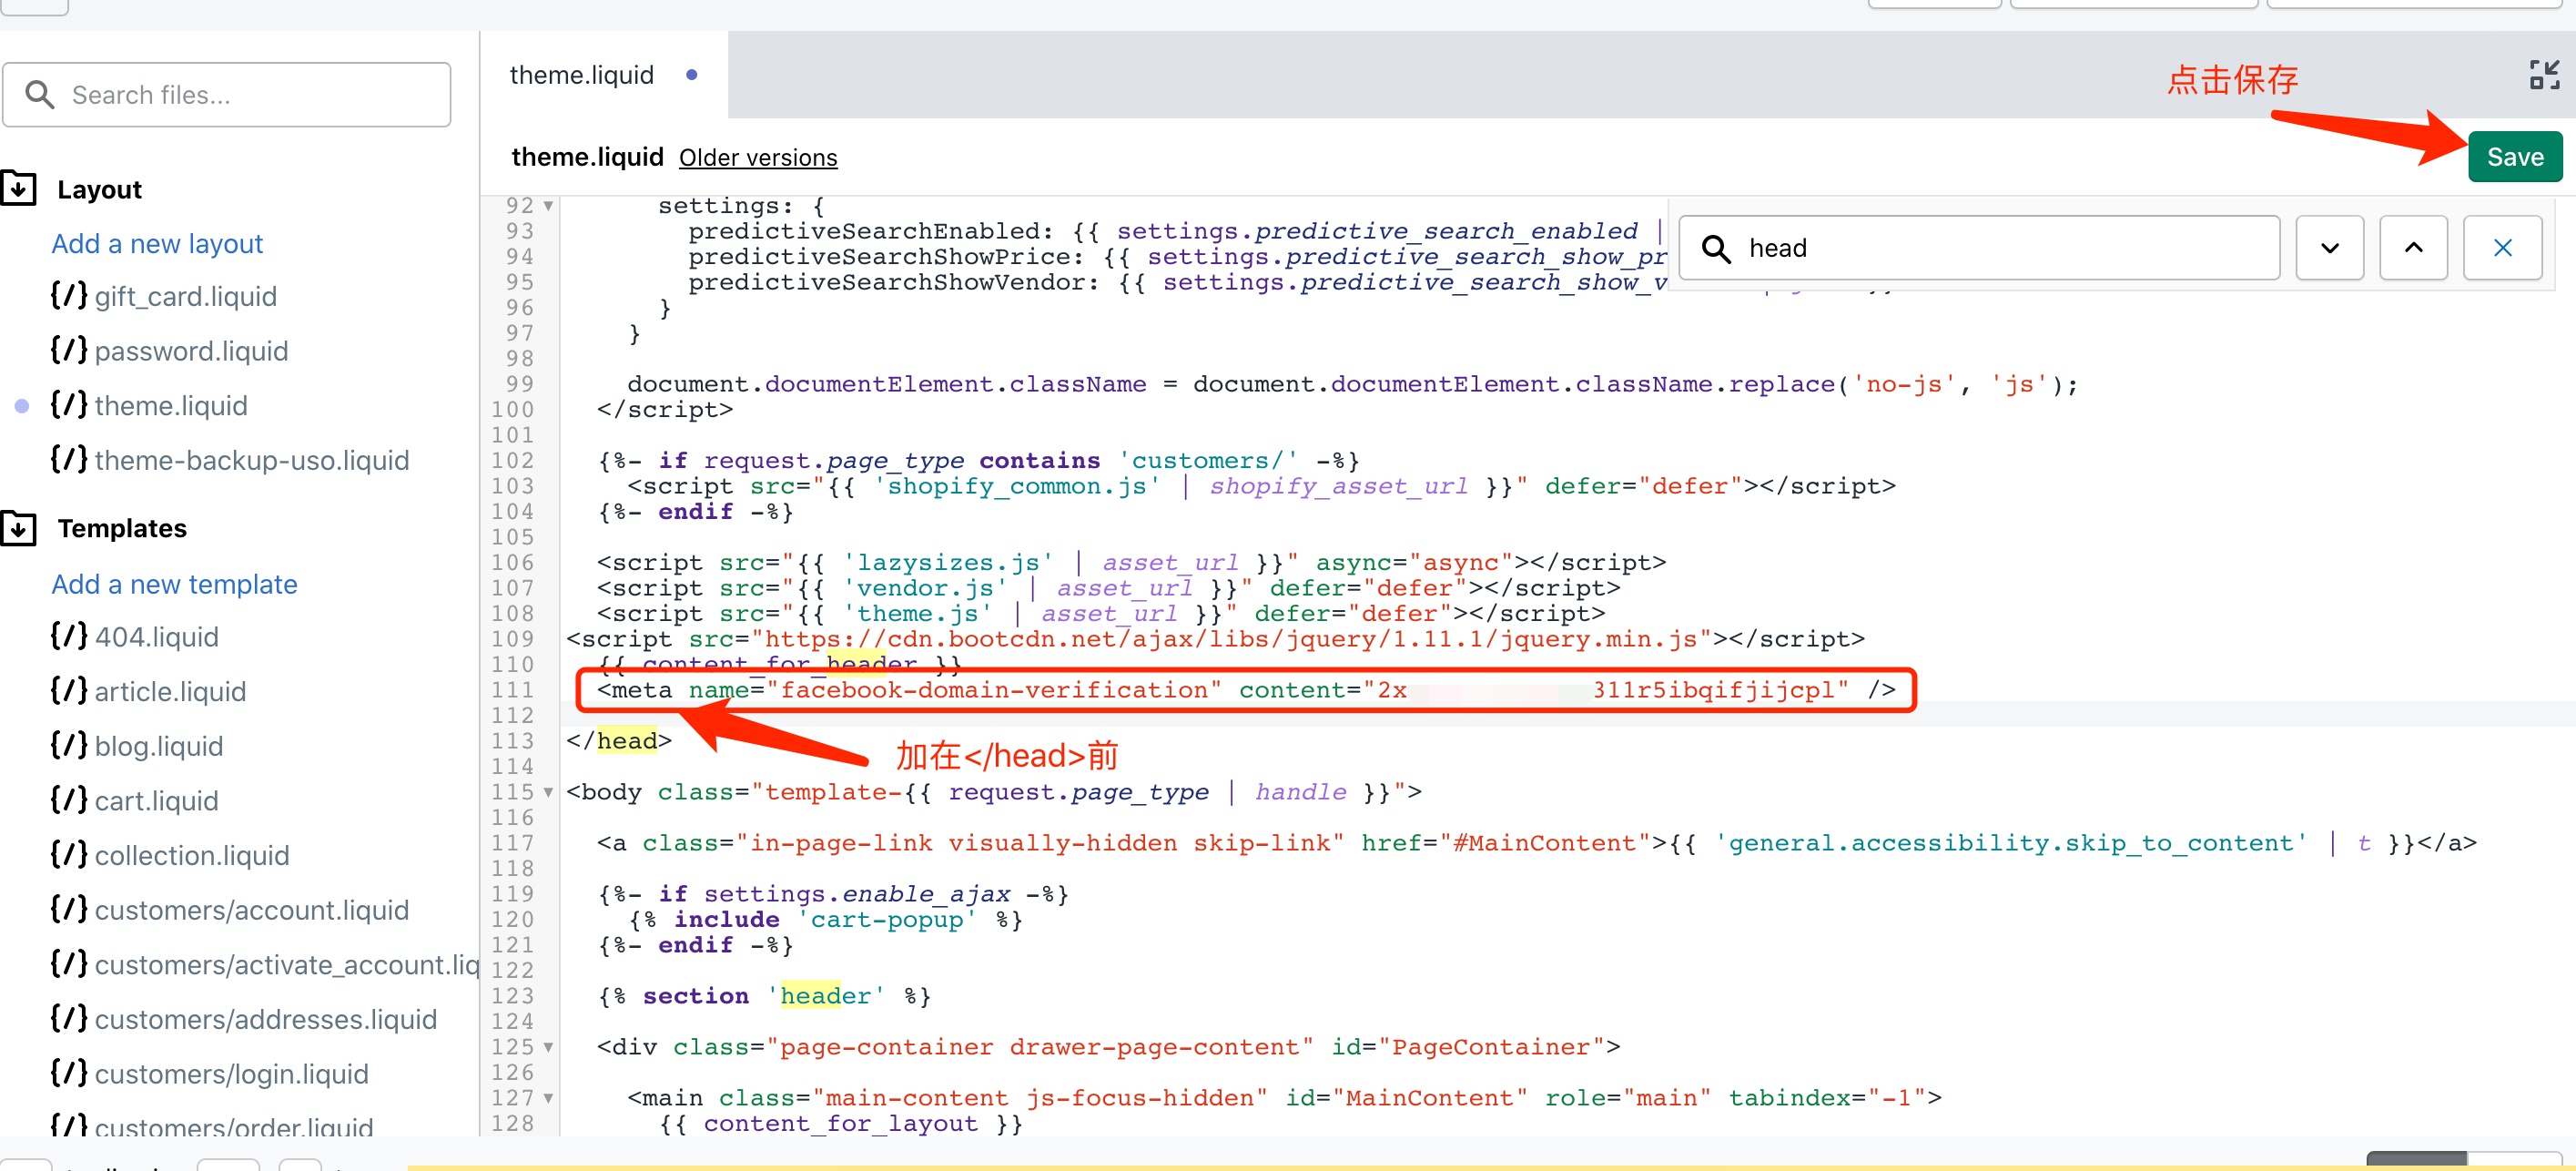
Task: Open password.liquid file
Action: pos(191,351)
